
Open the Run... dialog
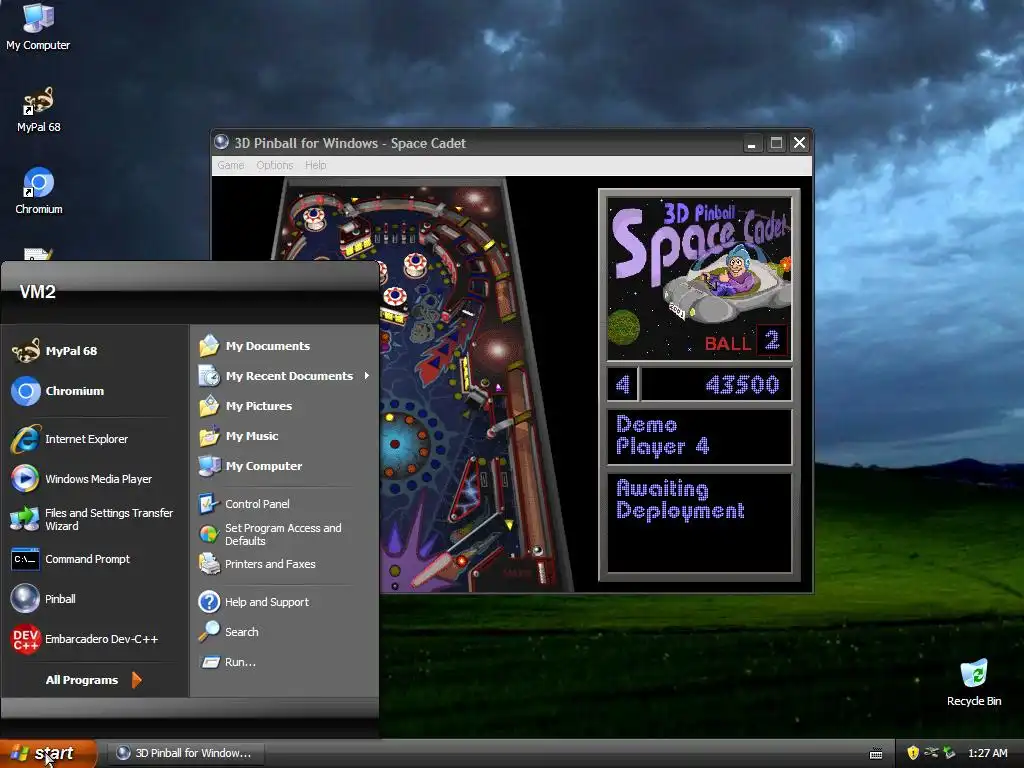pyautogui.click(x=283, y=662)
